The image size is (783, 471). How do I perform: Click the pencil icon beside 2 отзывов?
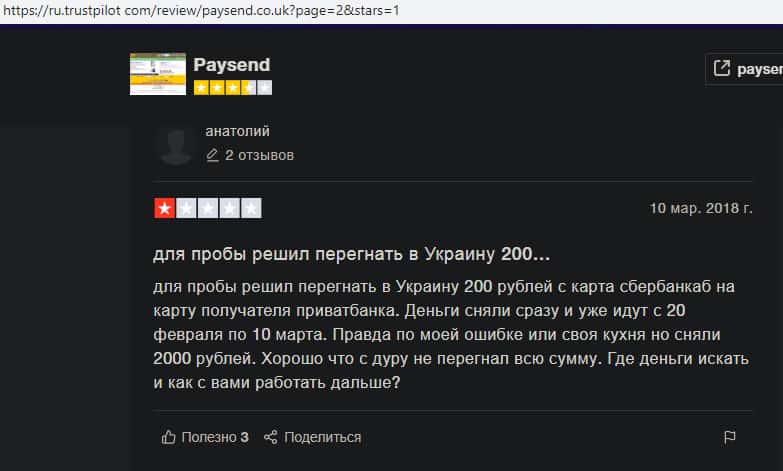tap(212, 155)
